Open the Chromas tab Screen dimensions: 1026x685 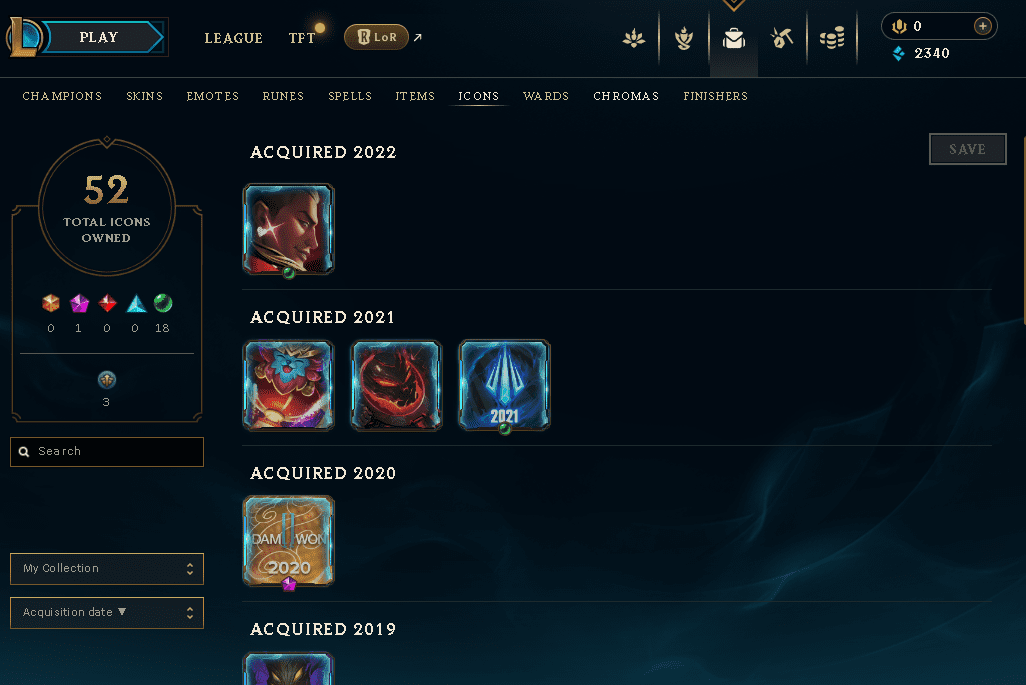pos(626,96)
